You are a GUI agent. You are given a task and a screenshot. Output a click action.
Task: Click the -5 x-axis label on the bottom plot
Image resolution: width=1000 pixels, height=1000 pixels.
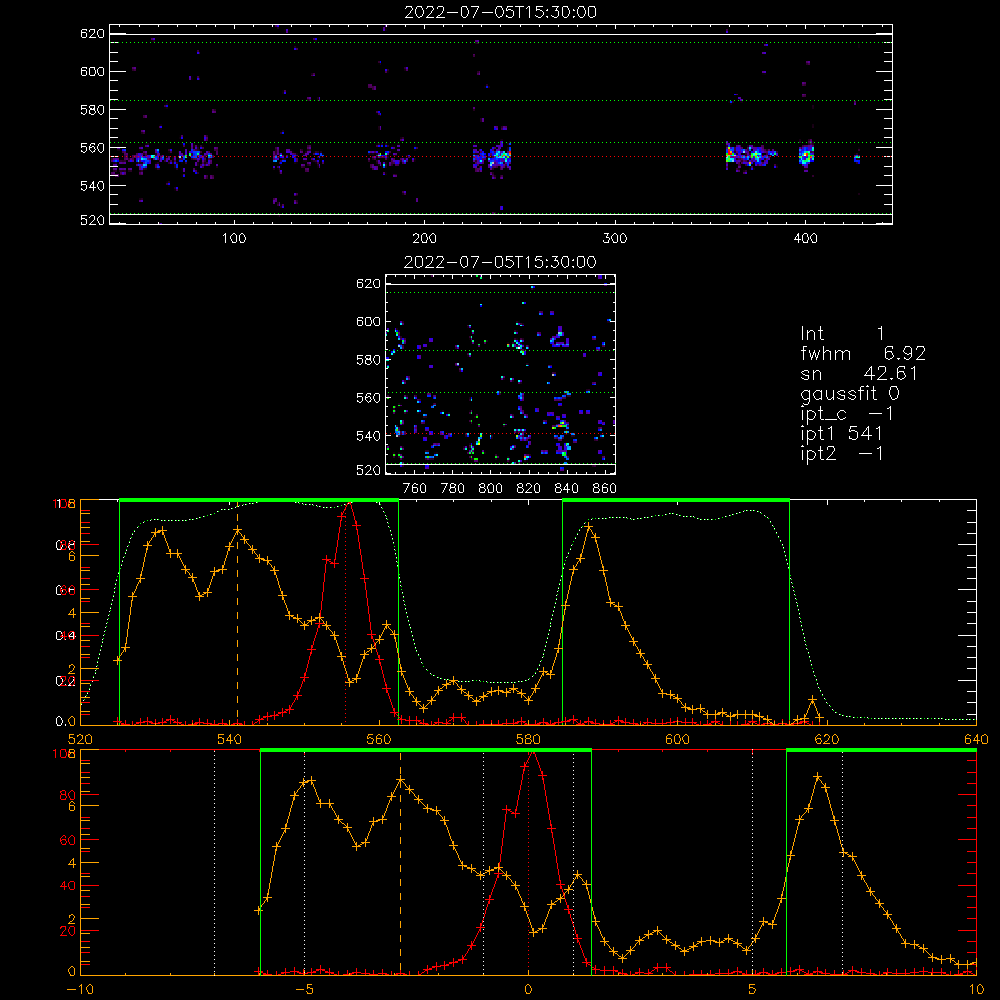pyautogui.click(x=305, y=989)
